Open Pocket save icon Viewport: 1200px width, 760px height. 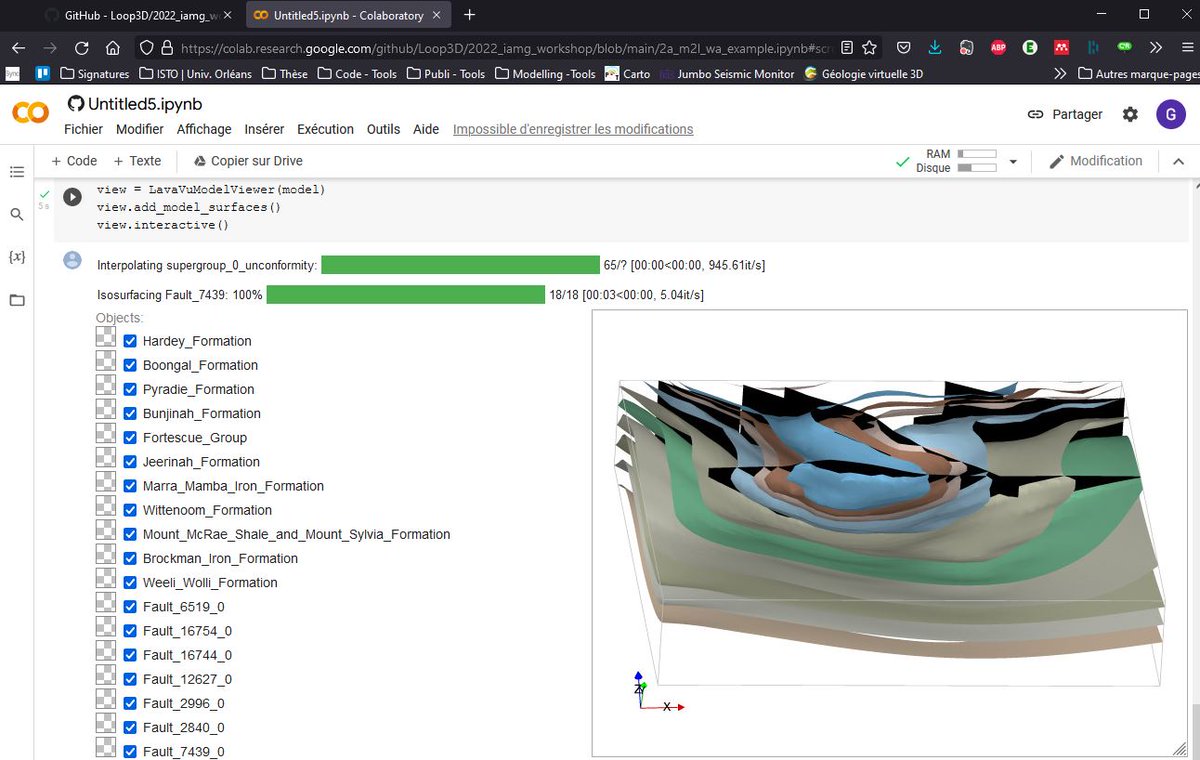pos(903,47)
